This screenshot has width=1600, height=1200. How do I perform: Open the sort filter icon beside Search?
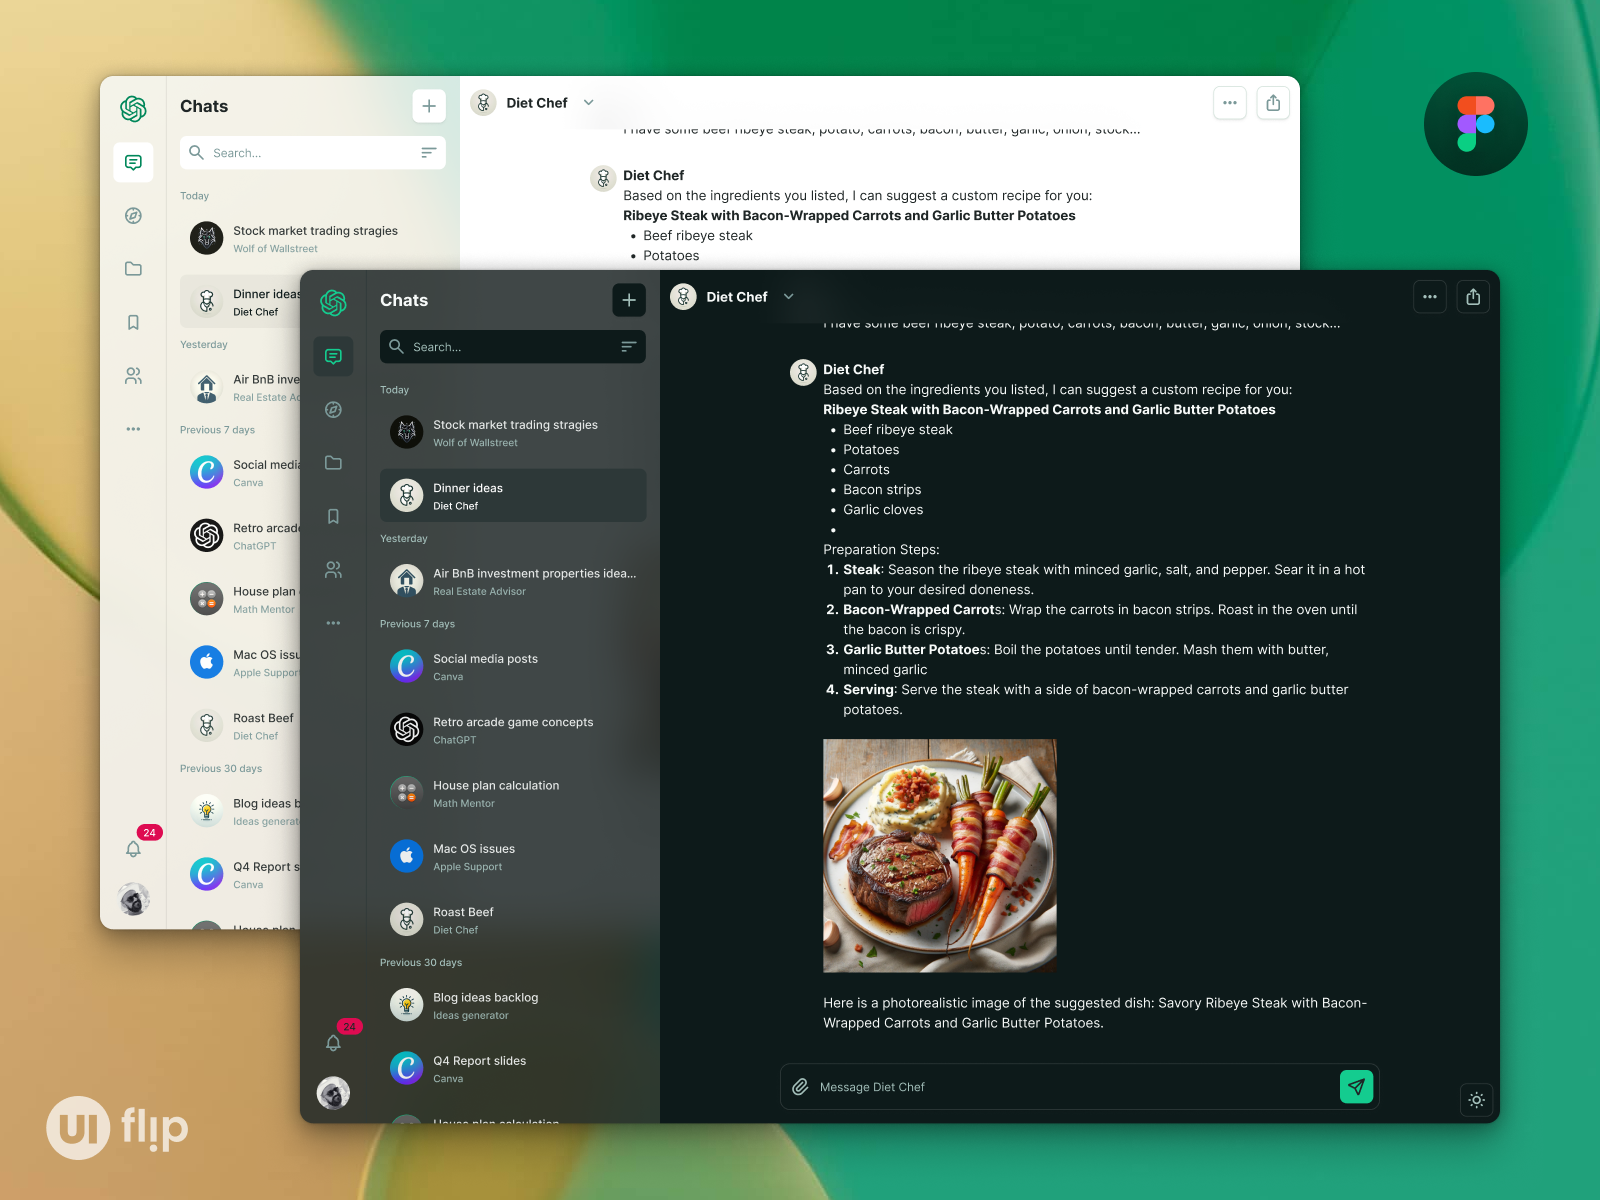coord(629,347)
